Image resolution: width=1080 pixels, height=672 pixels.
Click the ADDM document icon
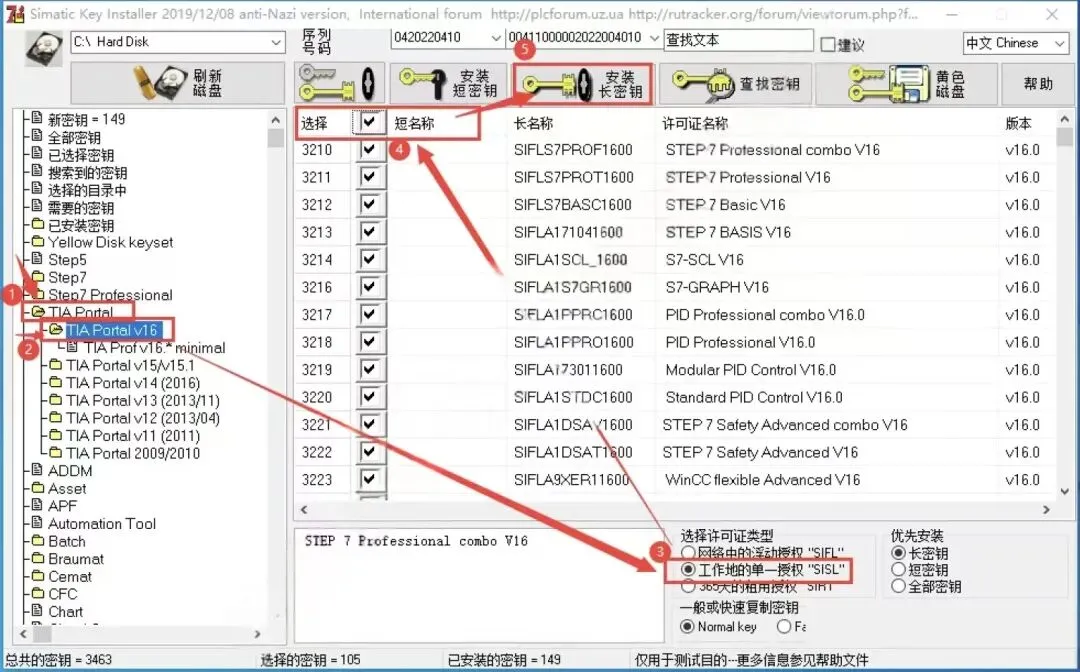click(x=38, y=470)
